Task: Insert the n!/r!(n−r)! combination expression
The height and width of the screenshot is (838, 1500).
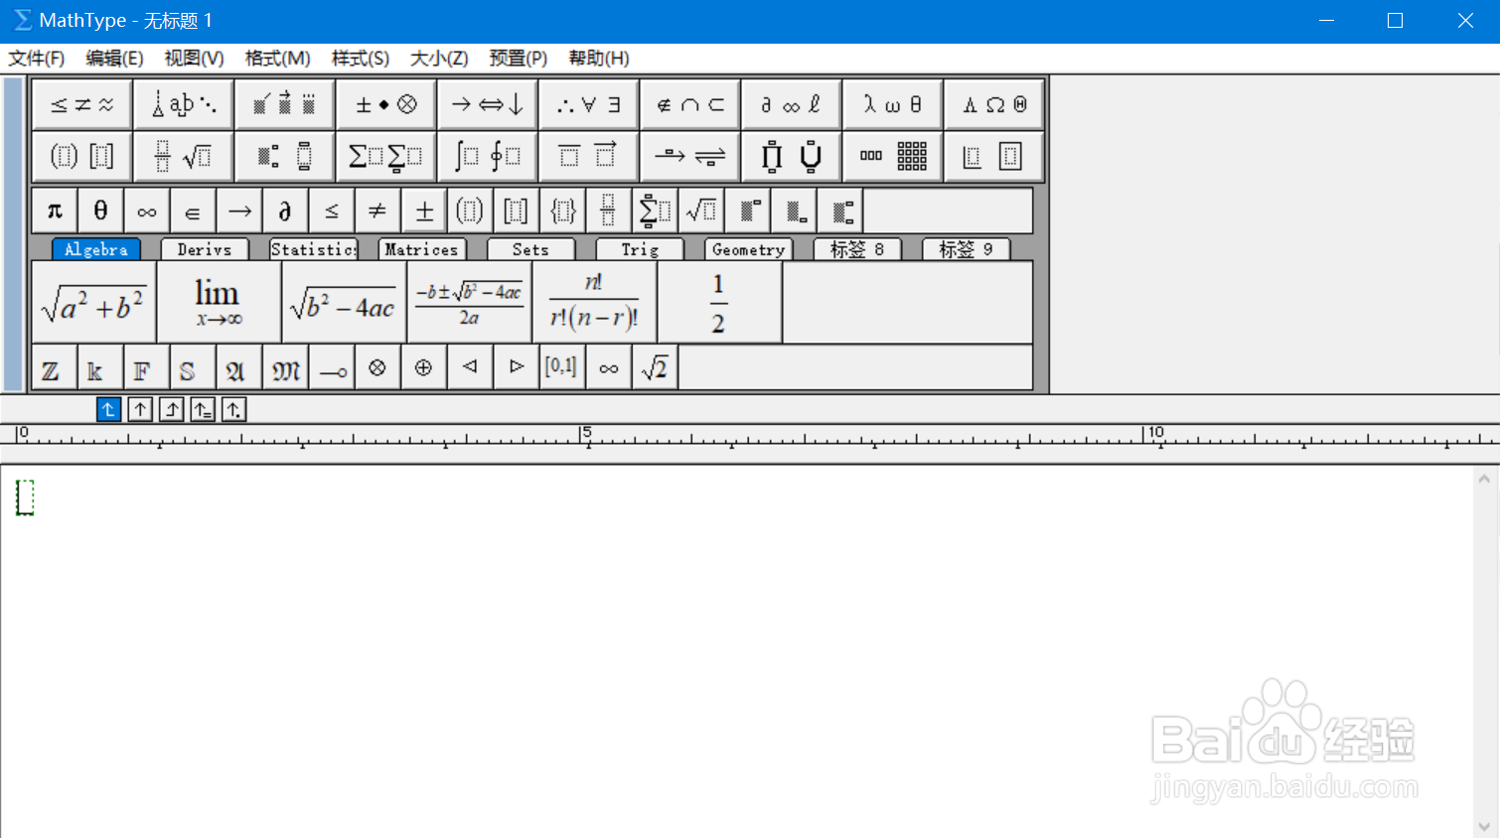Action: (594, 303)
